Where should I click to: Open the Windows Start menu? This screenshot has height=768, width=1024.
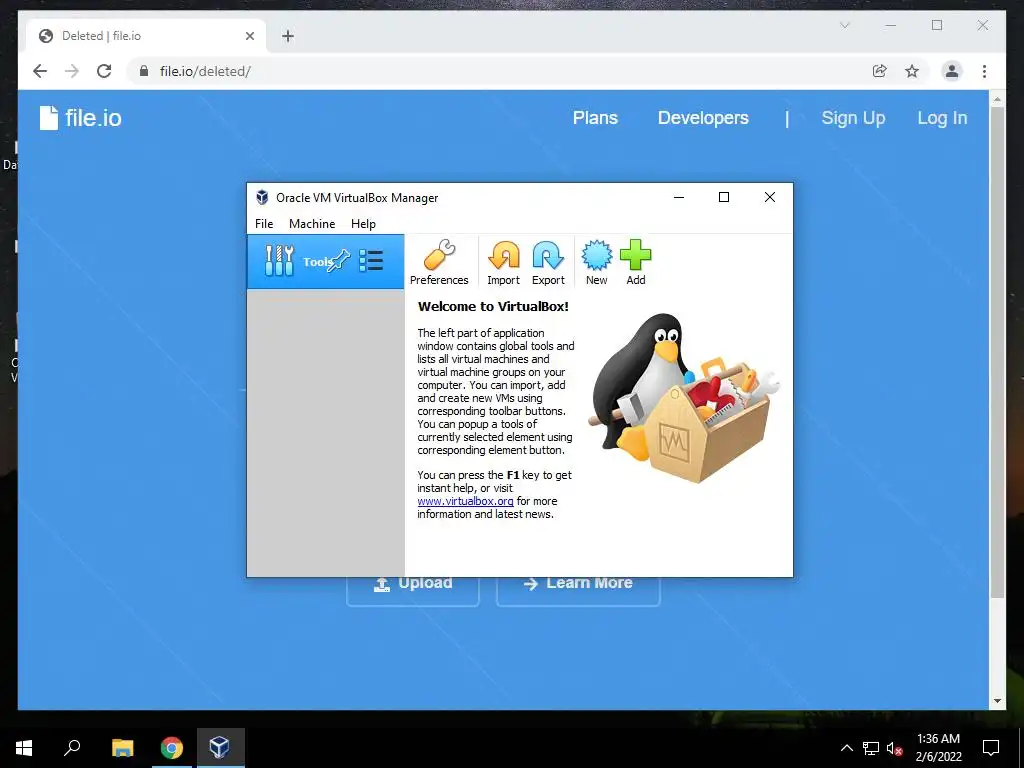click(24, 748)
